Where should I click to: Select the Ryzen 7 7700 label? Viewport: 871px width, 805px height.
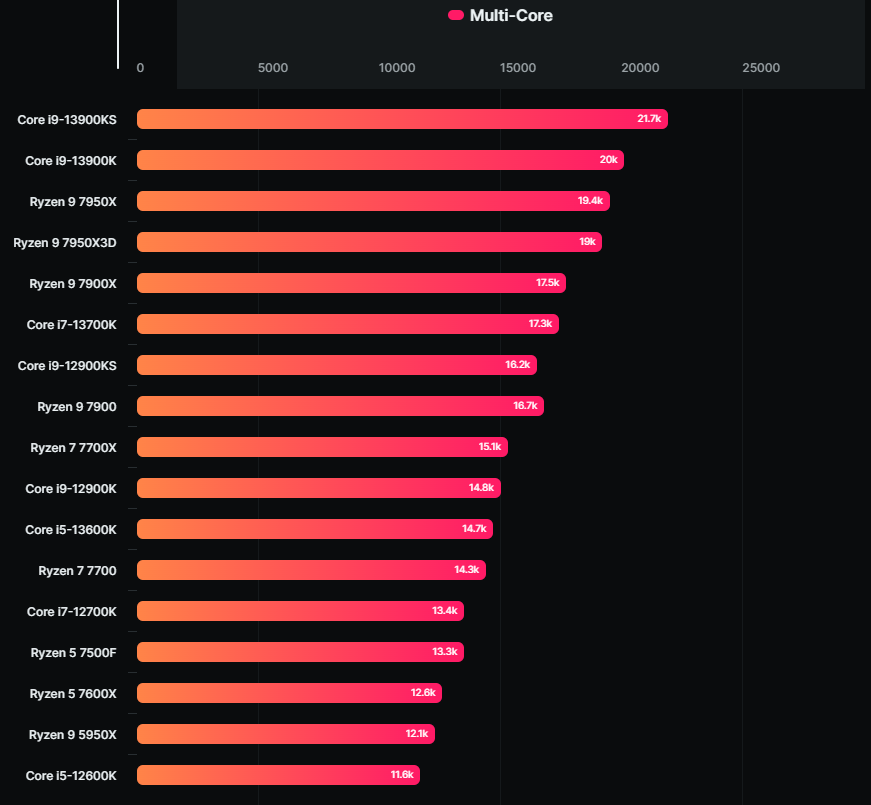(x=77, y=571)
